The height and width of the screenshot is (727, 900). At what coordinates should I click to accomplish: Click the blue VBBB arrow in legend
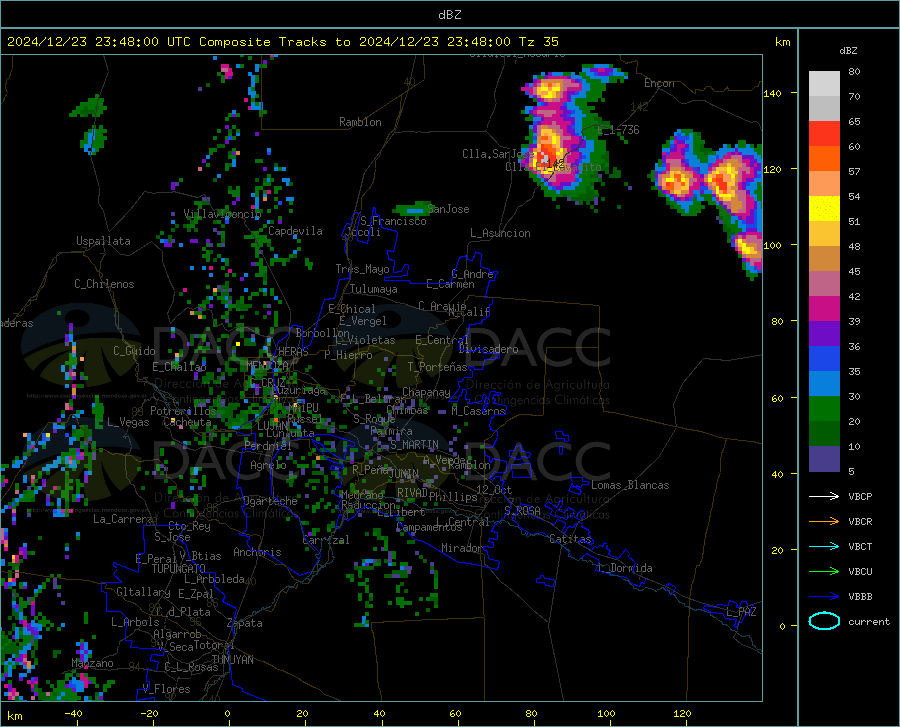pos(824,597)
